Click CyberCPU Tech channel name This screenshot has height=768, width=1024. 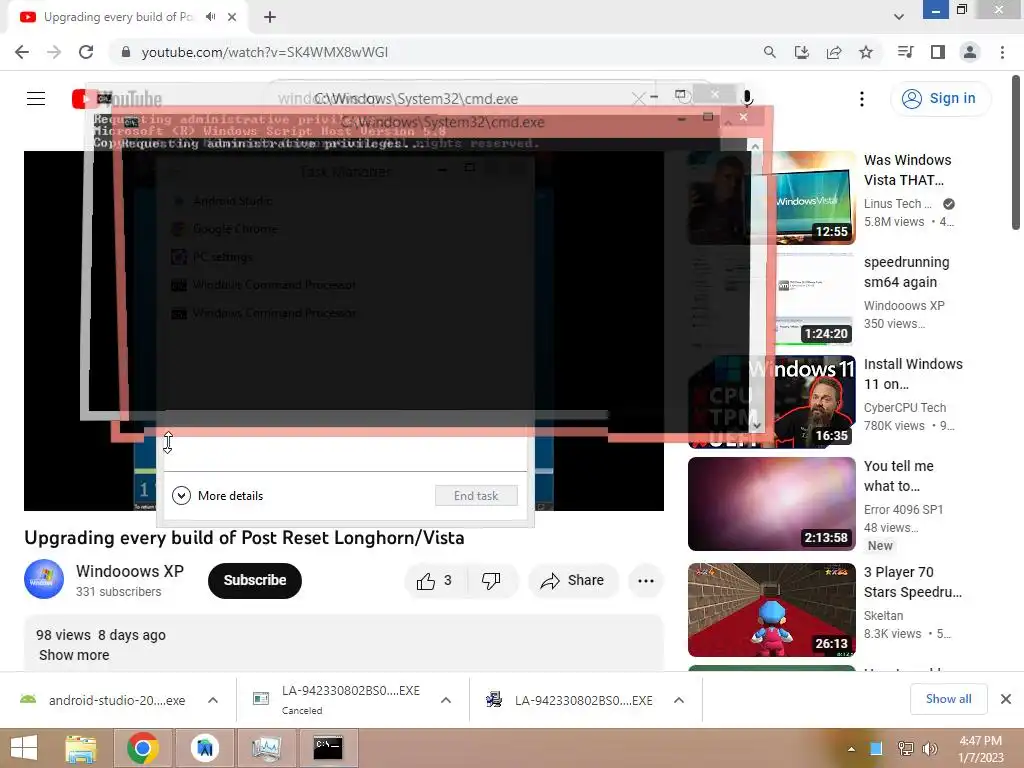[x=904, y=408]
